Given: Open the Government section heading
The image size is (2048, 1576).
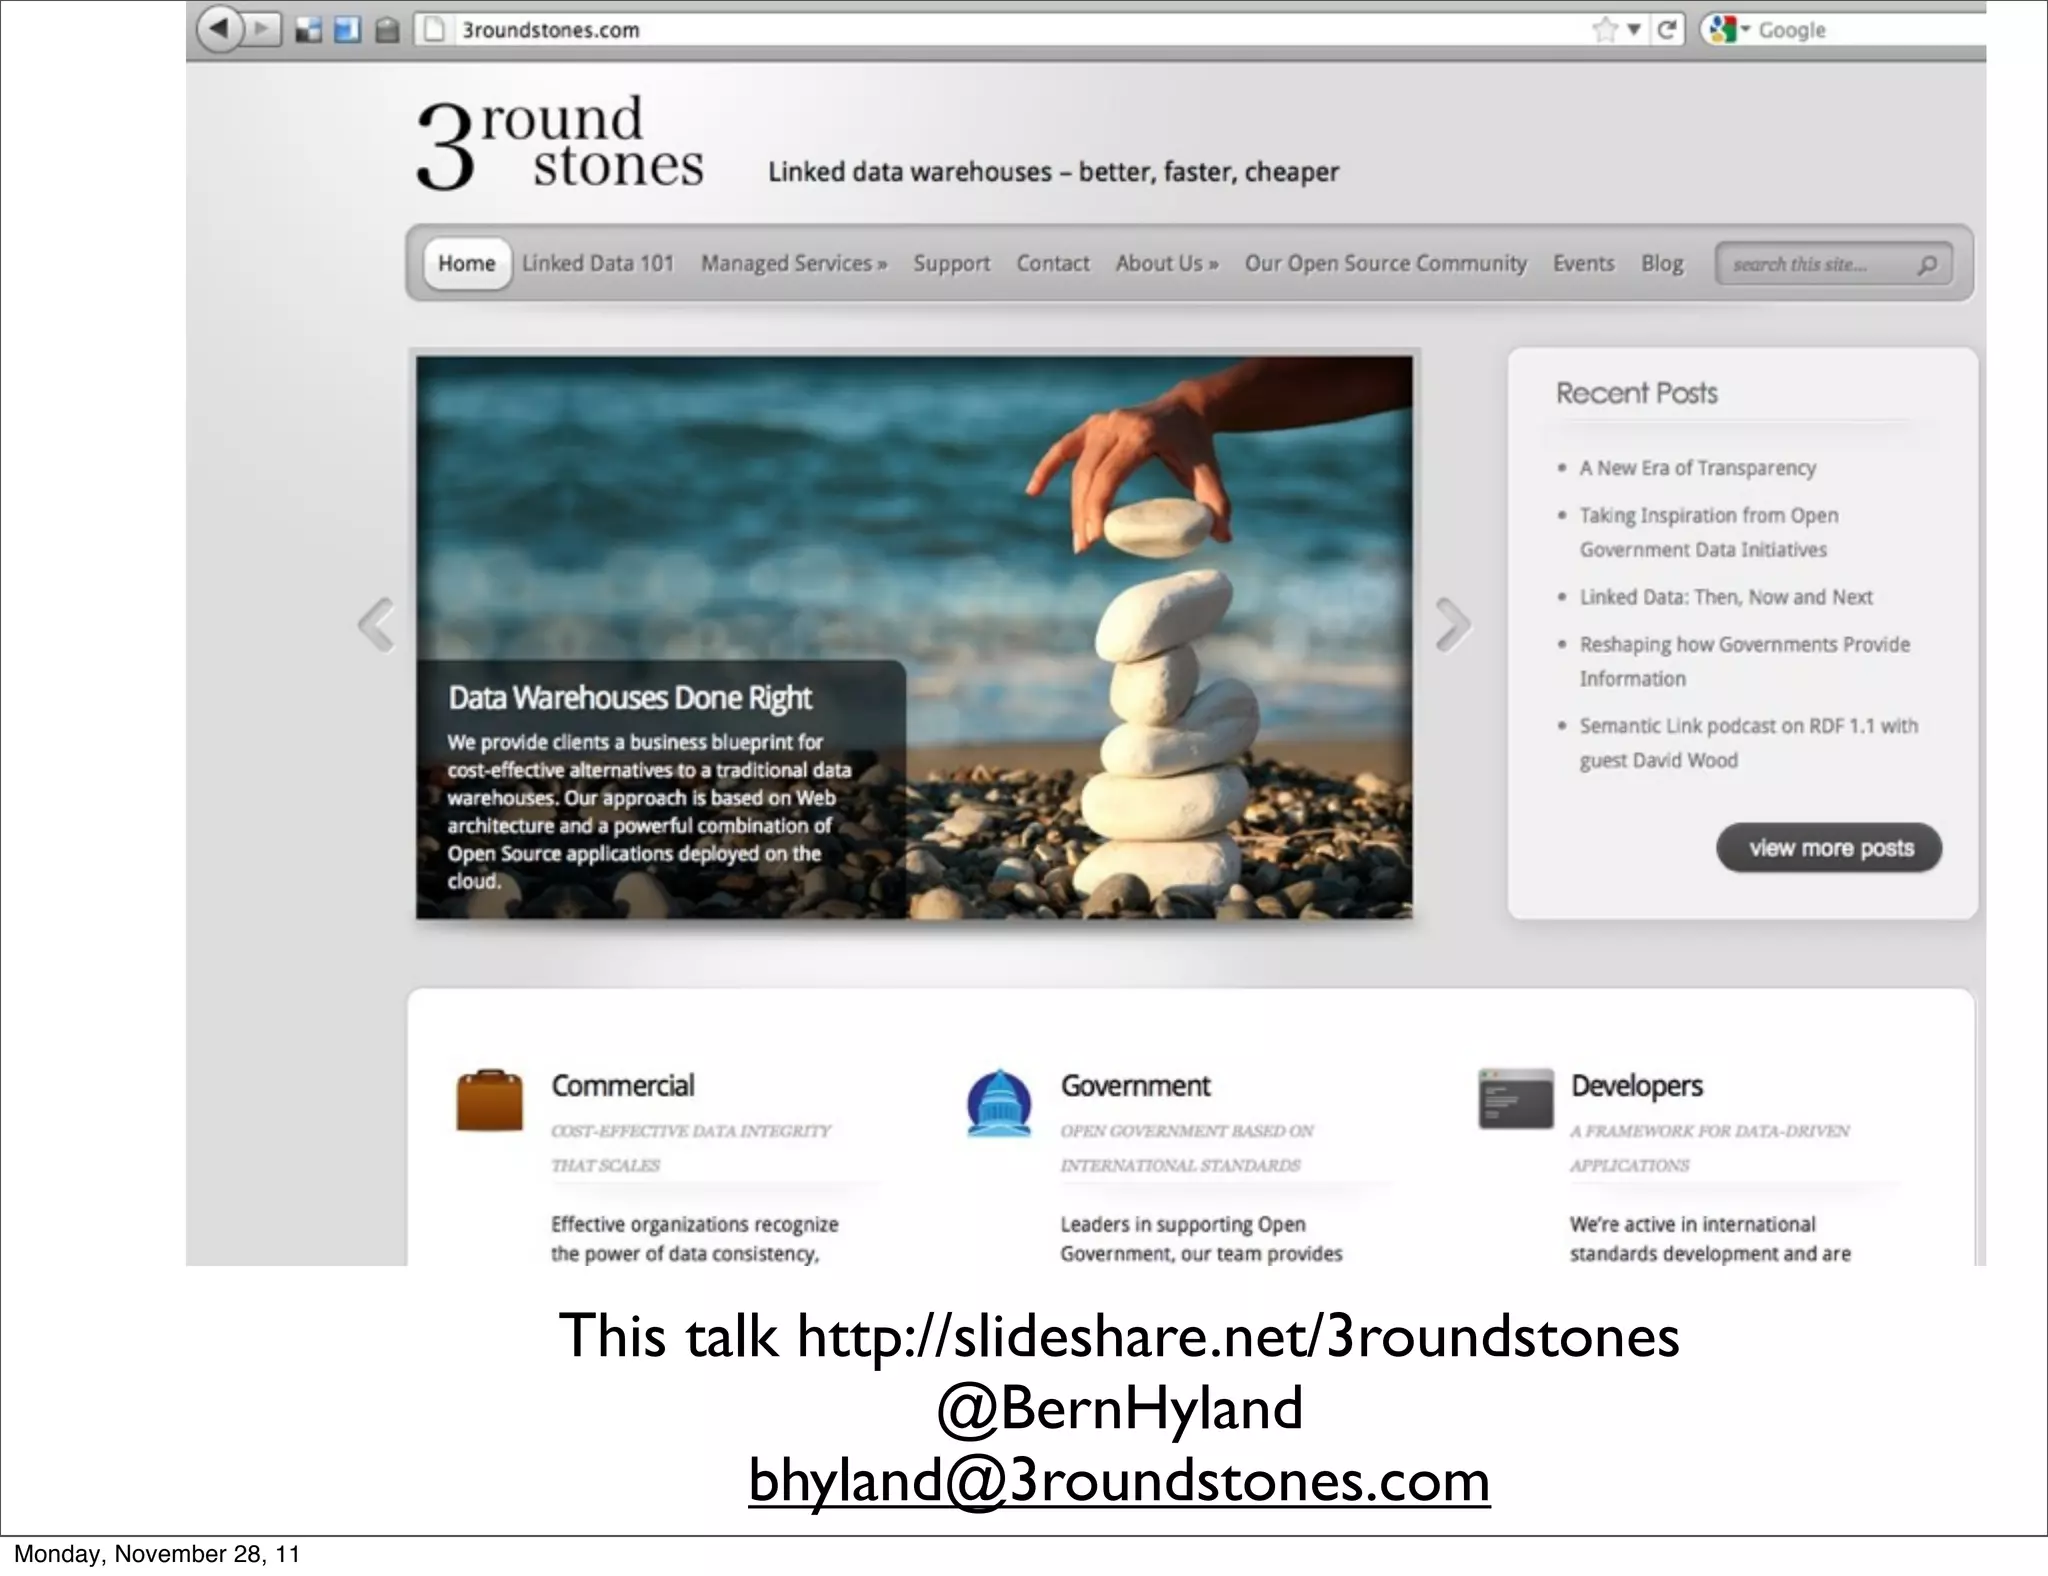Looking at the screenshot, I should 1135,1086.
